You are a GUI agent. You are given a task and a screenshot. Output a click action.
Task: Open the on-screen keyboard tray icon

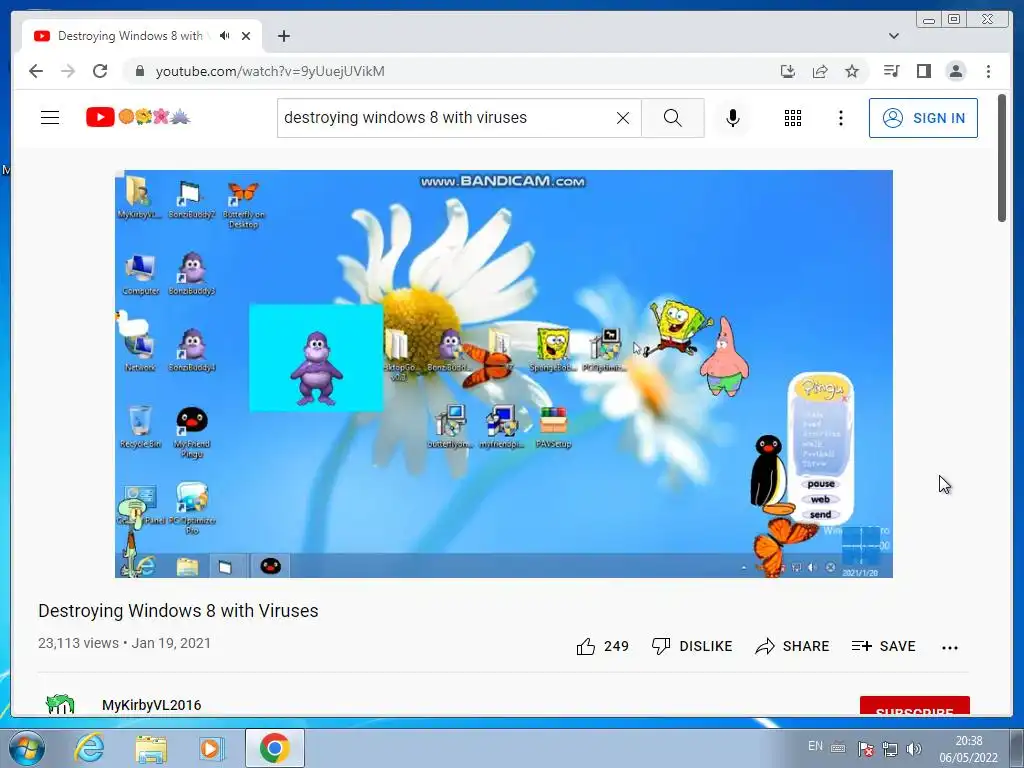(x=839, y=748)
